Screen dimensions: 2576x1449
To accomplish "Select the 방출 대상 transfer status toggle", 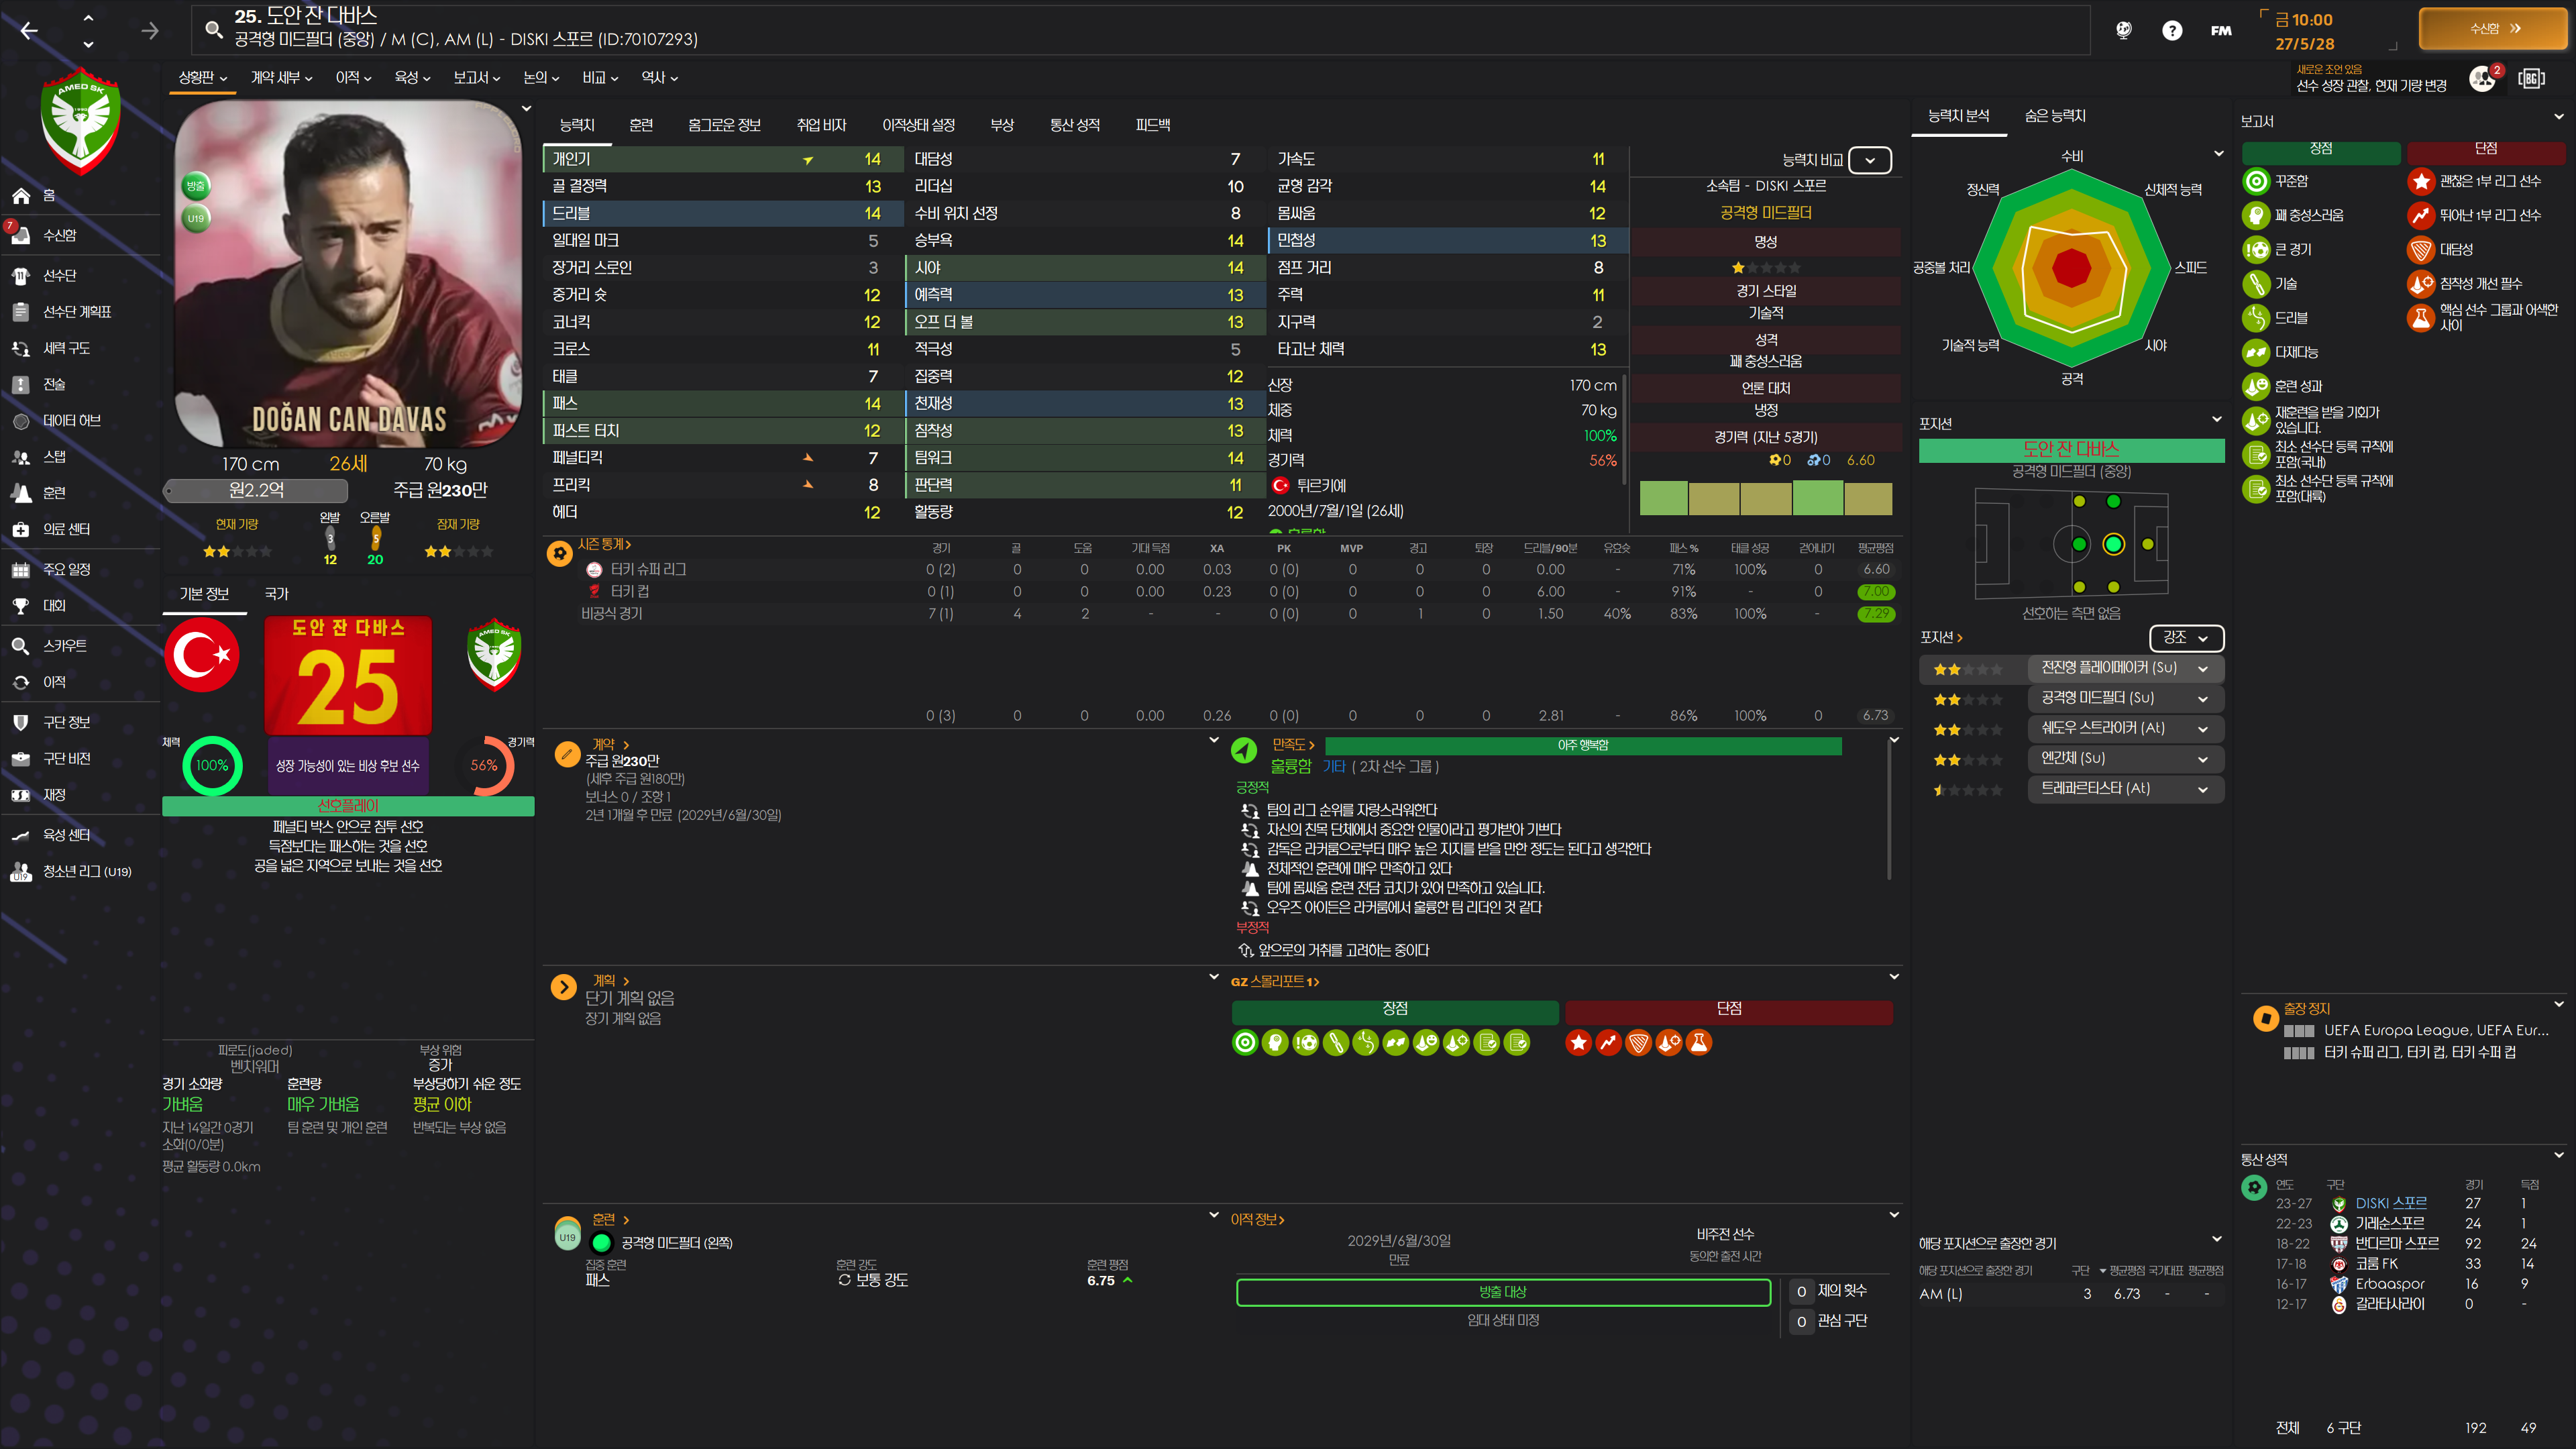I will [1502, 1292].
